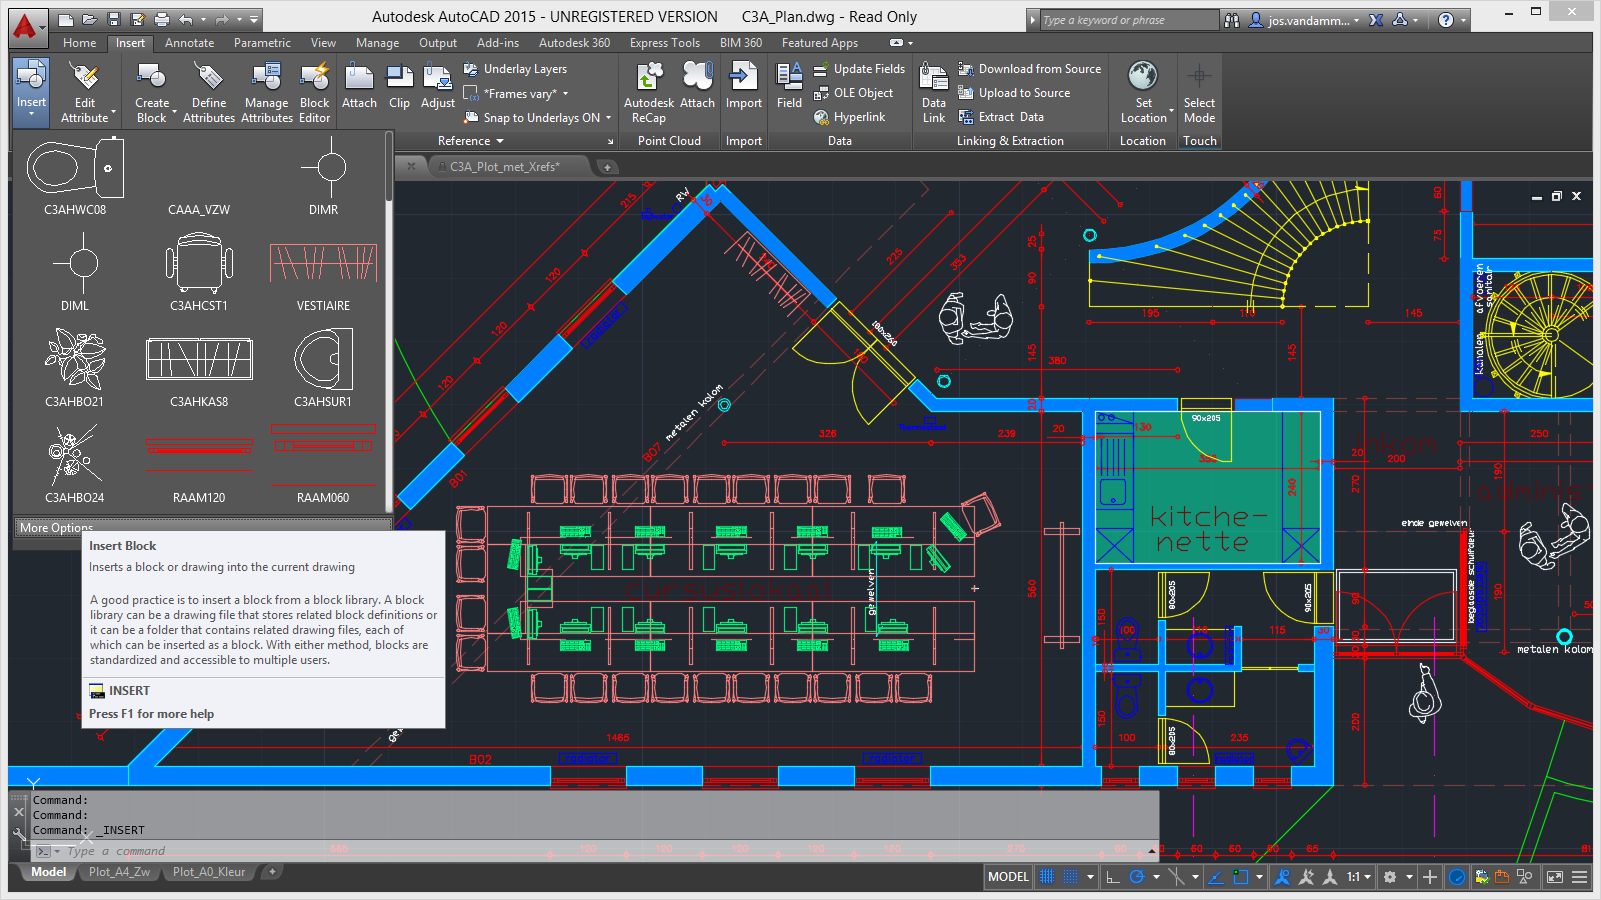Click OLE Object button
This screenshot has width=1601, height=900.
point(853,93)
